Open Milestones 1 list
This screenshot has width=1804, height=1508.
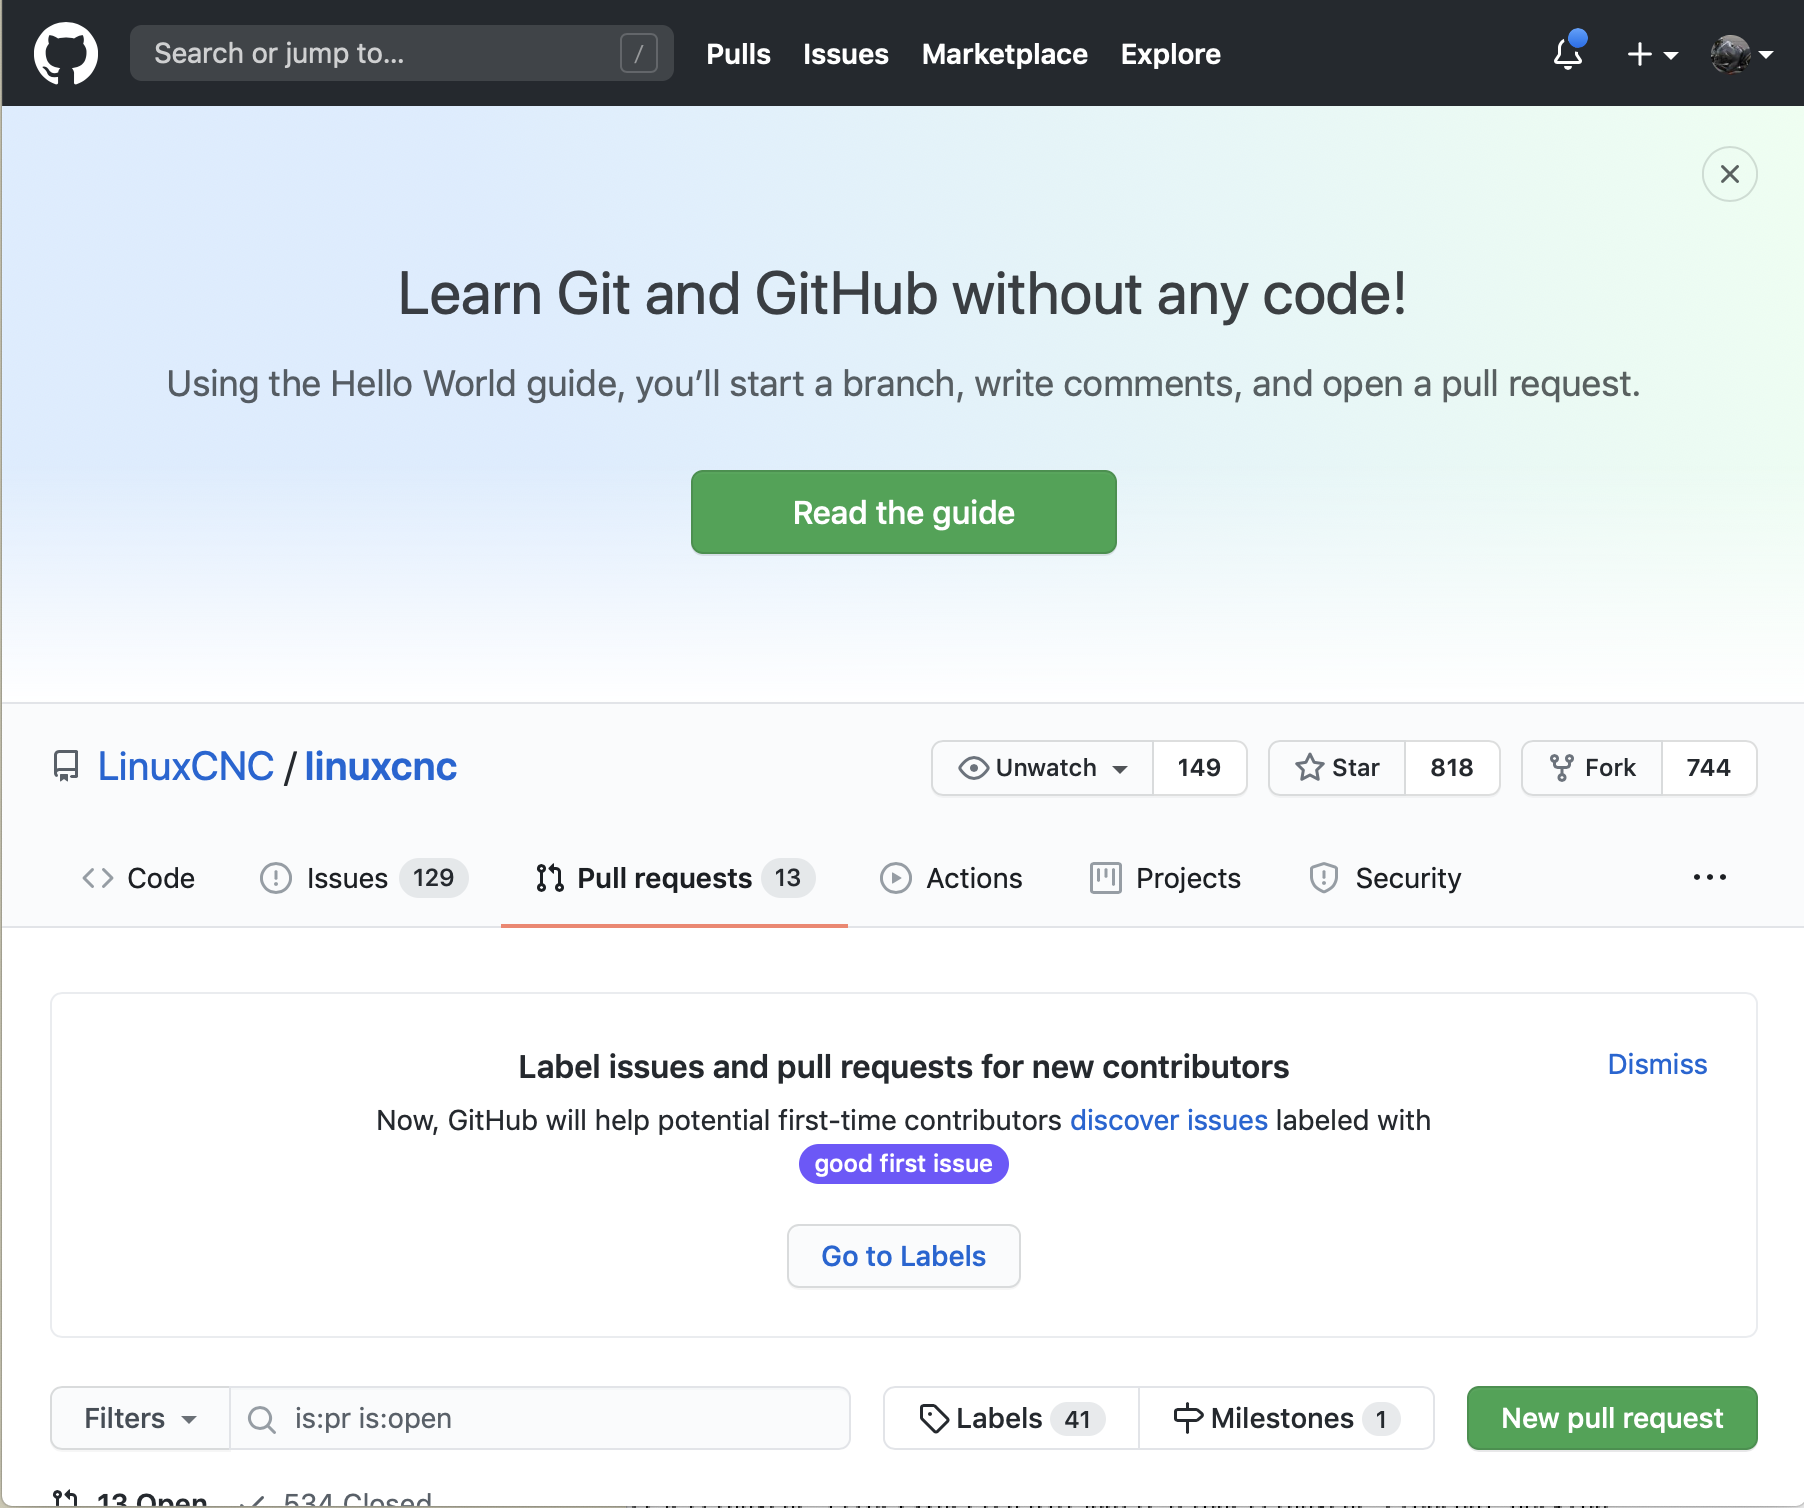[1286, 1418]
